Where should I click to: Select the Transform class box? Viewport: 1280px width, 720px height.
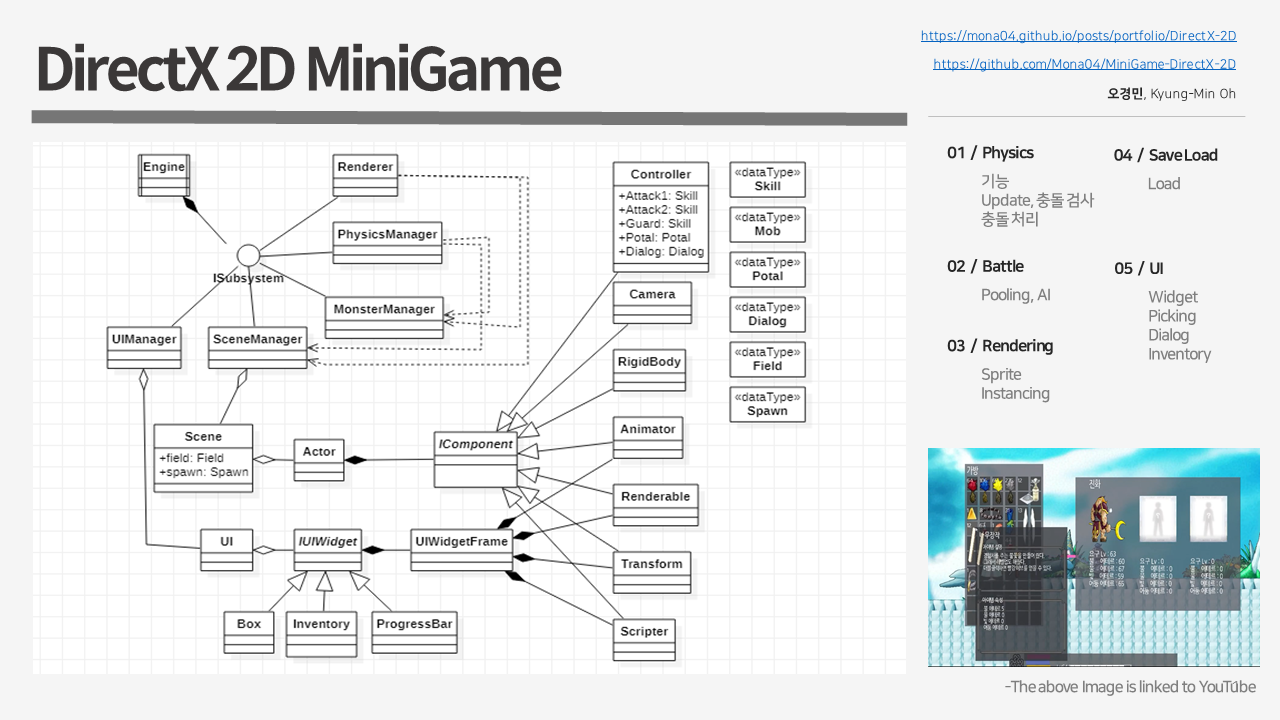coord(651,572)
